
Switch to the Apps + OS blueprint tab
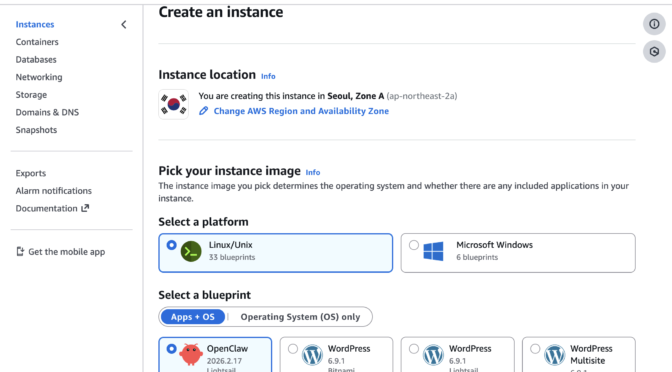coord(192,317)
